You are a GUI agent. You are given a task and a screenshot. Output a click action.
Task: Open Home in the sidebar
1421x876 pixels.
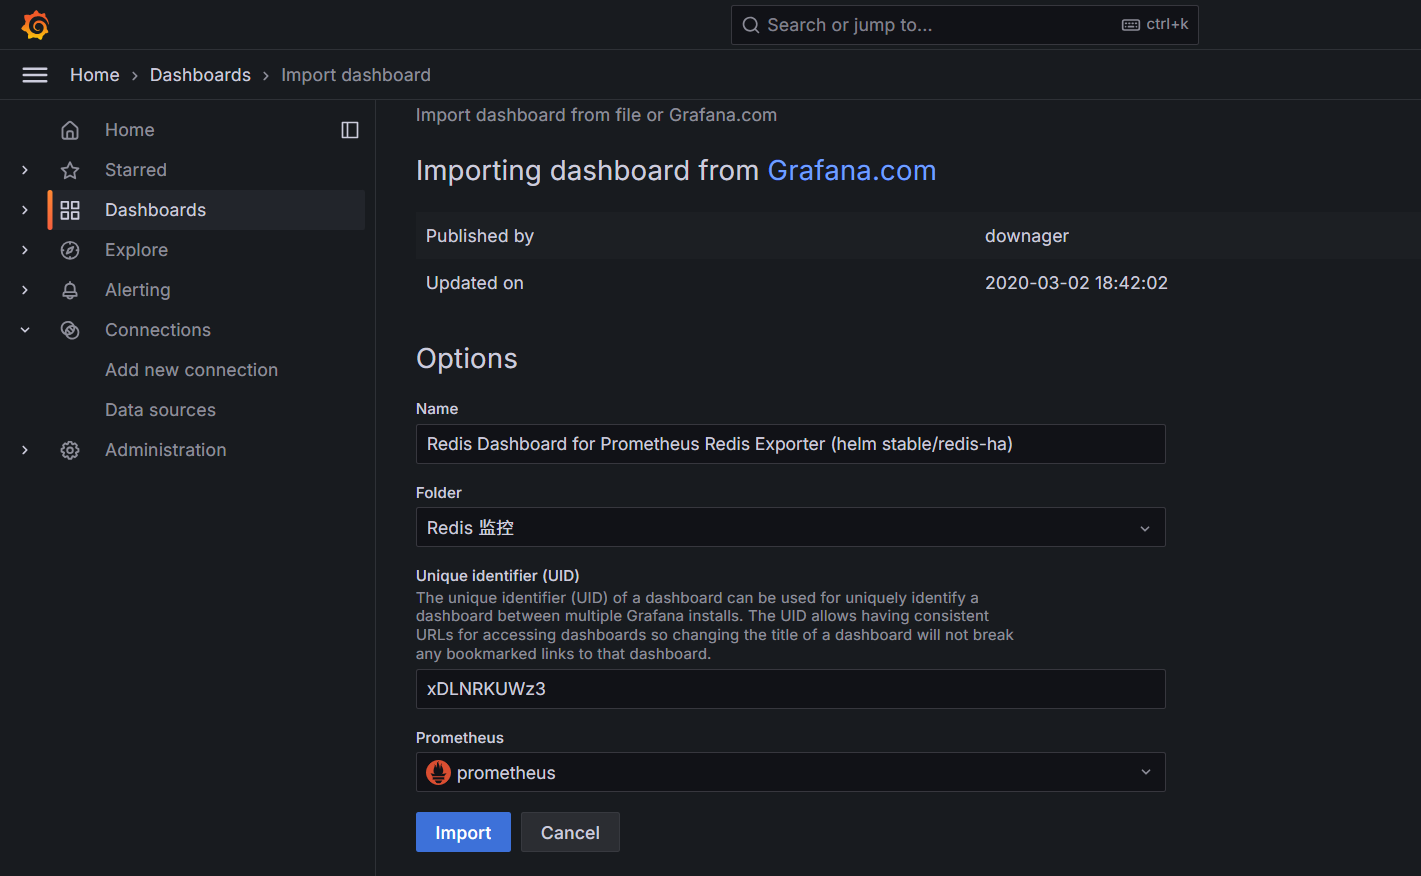coord(130,130)
